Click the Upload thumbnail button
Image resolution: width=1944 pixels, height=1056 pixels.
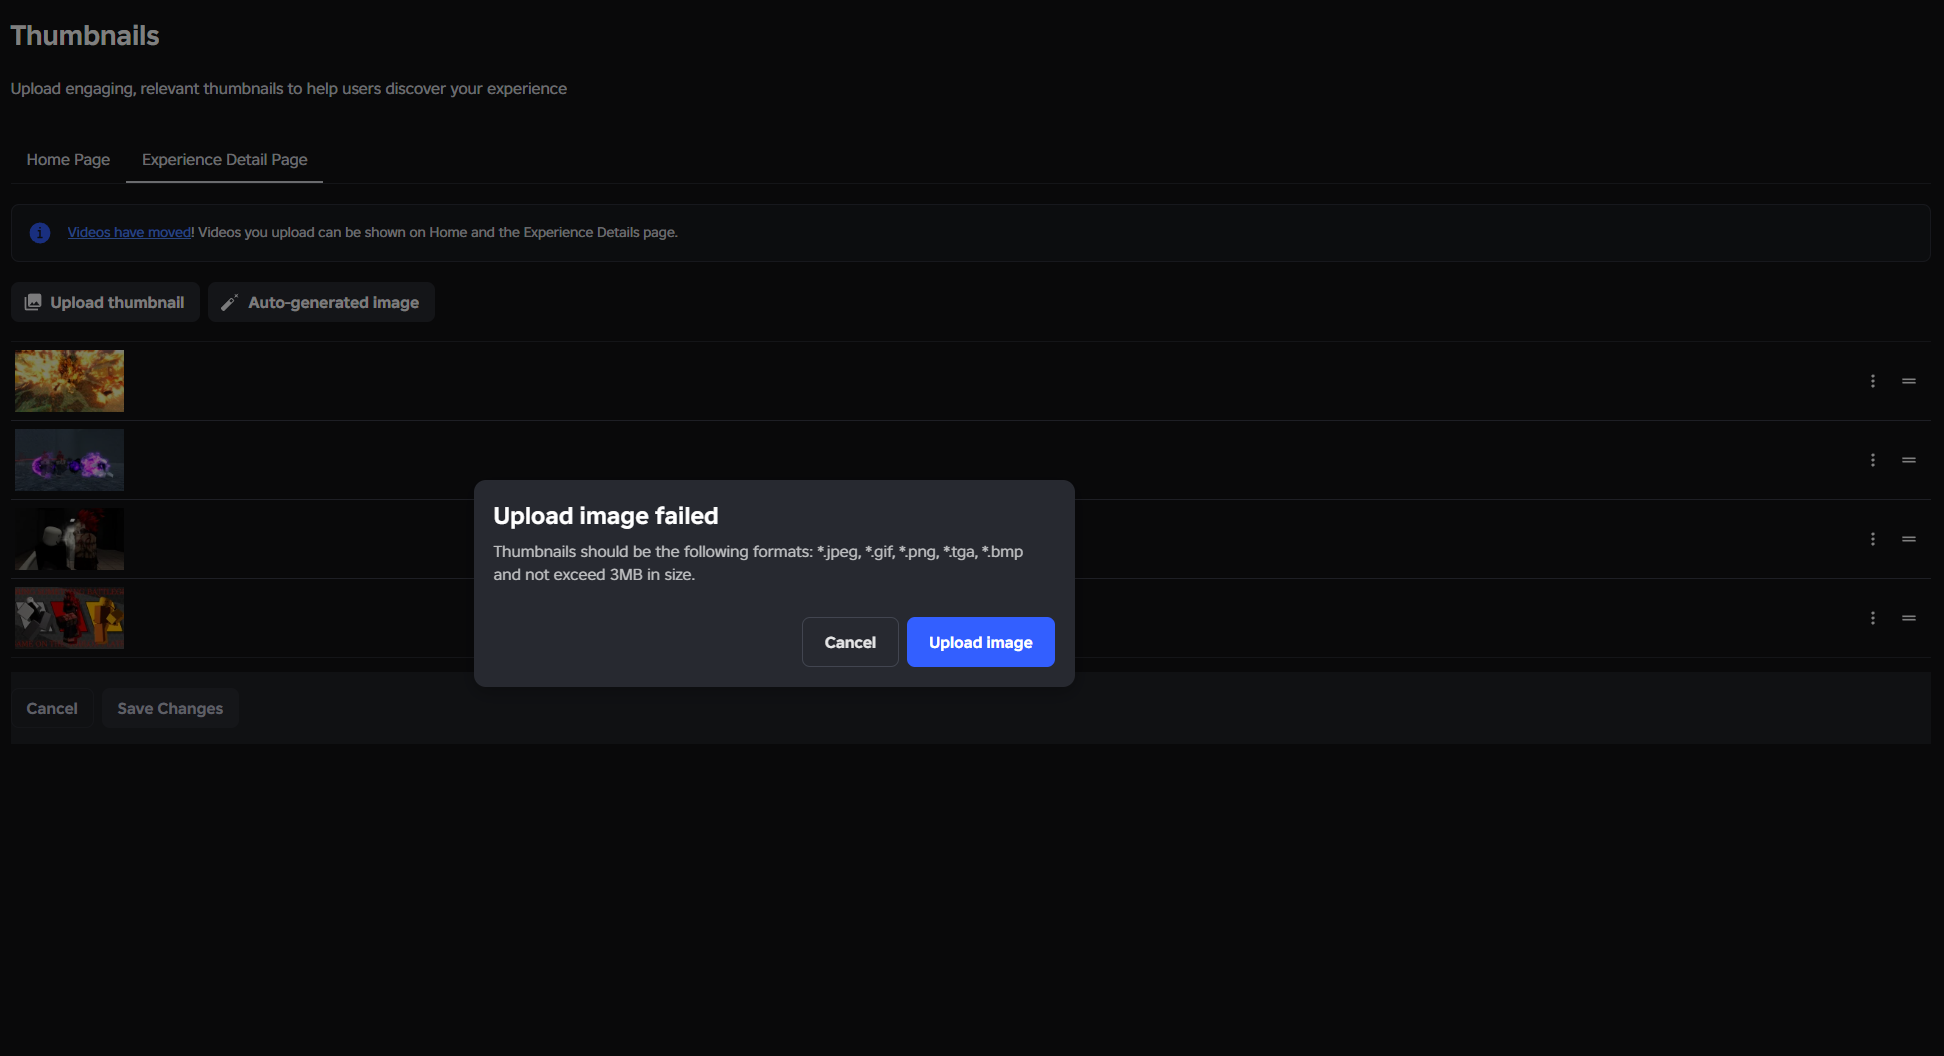[x=105, y=302]
